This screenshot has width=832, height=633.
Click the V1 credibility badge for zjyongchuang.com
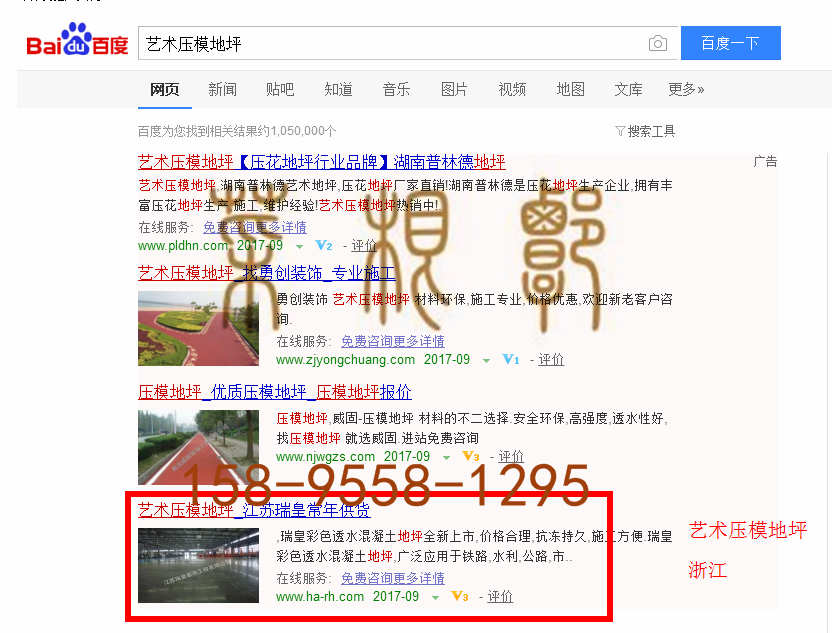coord(510,359)
